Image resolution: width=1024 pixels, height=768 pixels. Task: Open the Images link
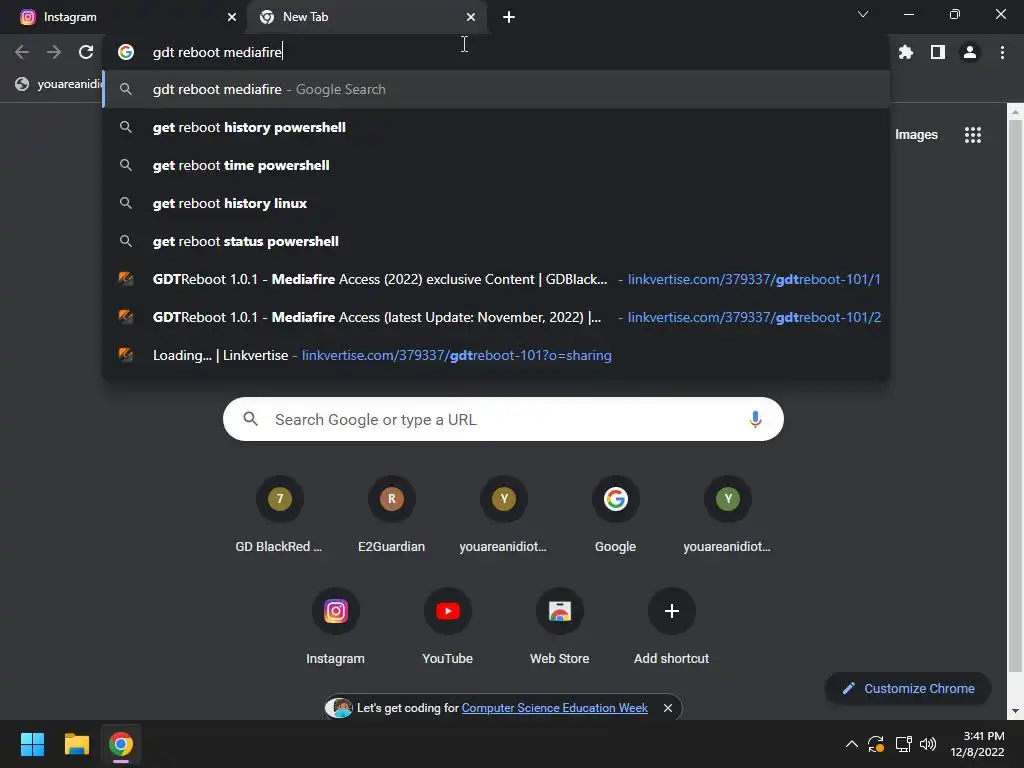point(916,135)
